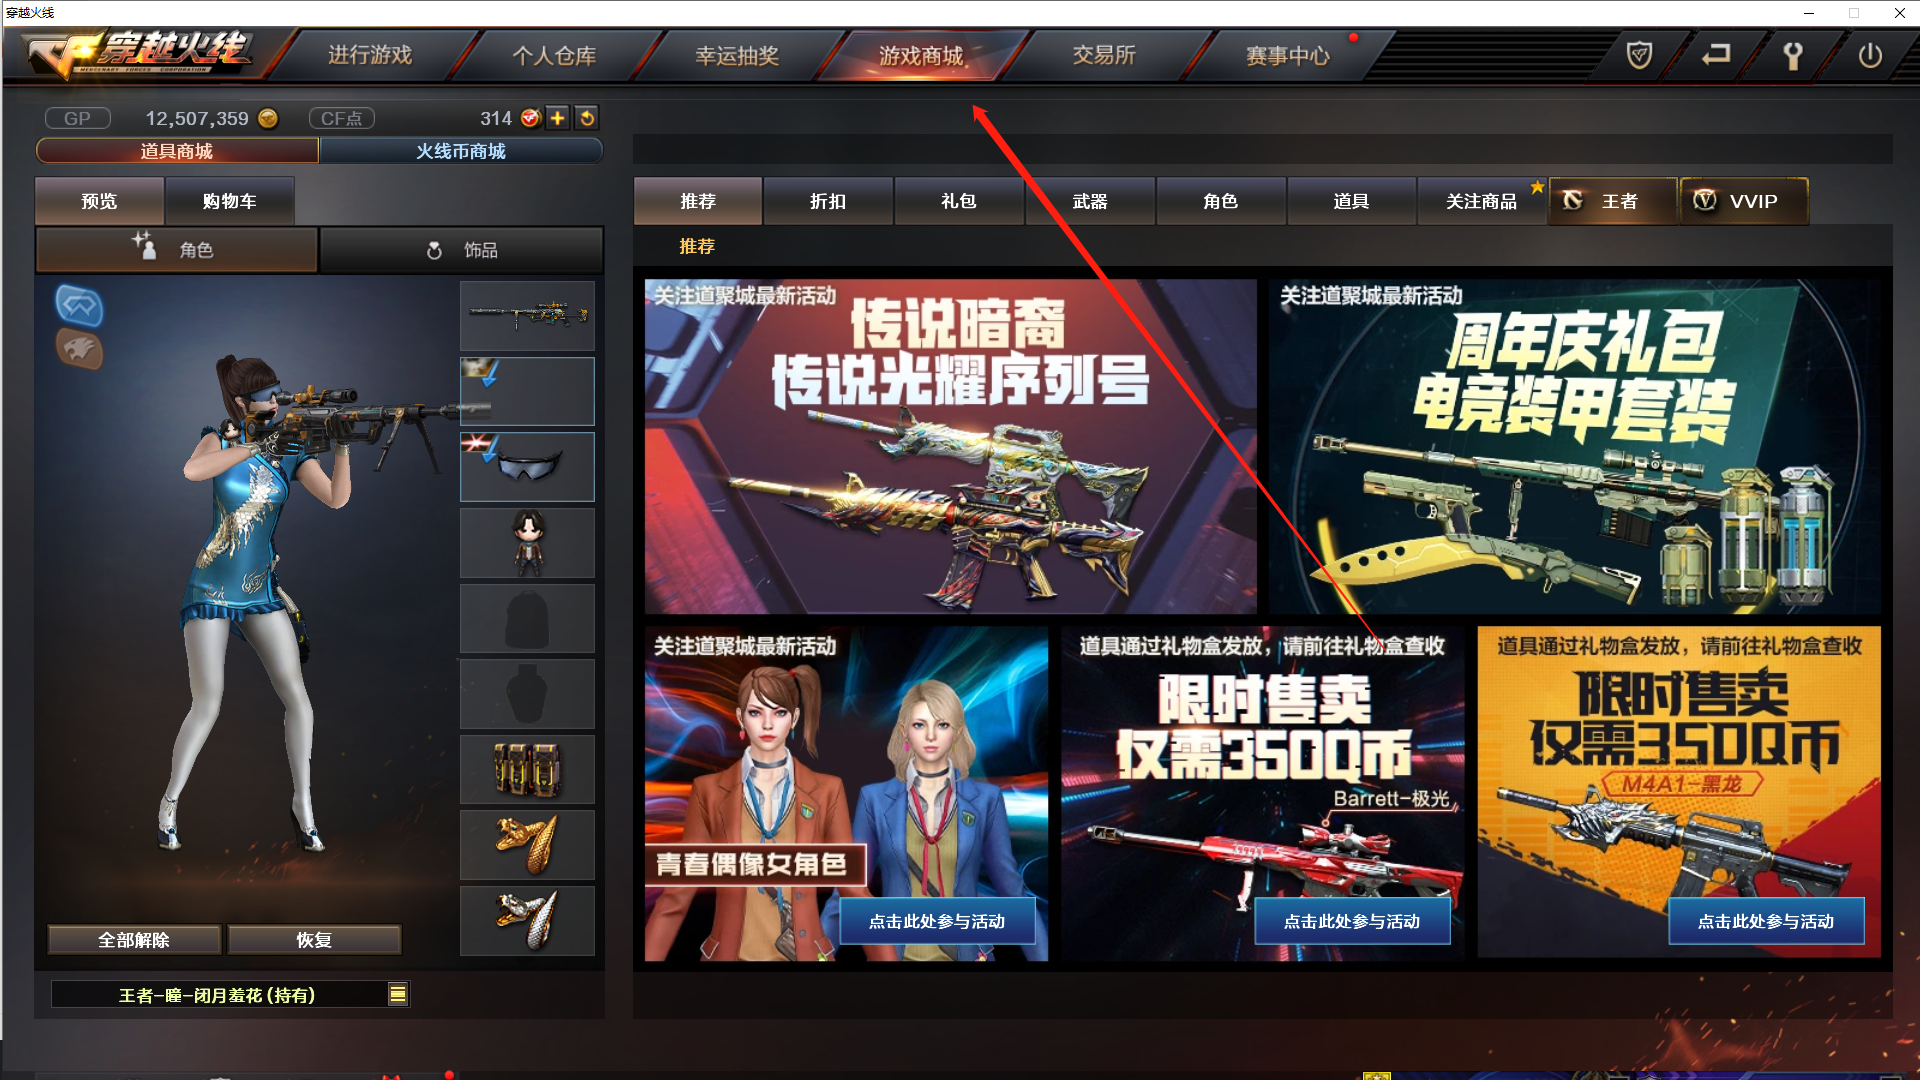Open the 王者 tab

(1613, 201)
